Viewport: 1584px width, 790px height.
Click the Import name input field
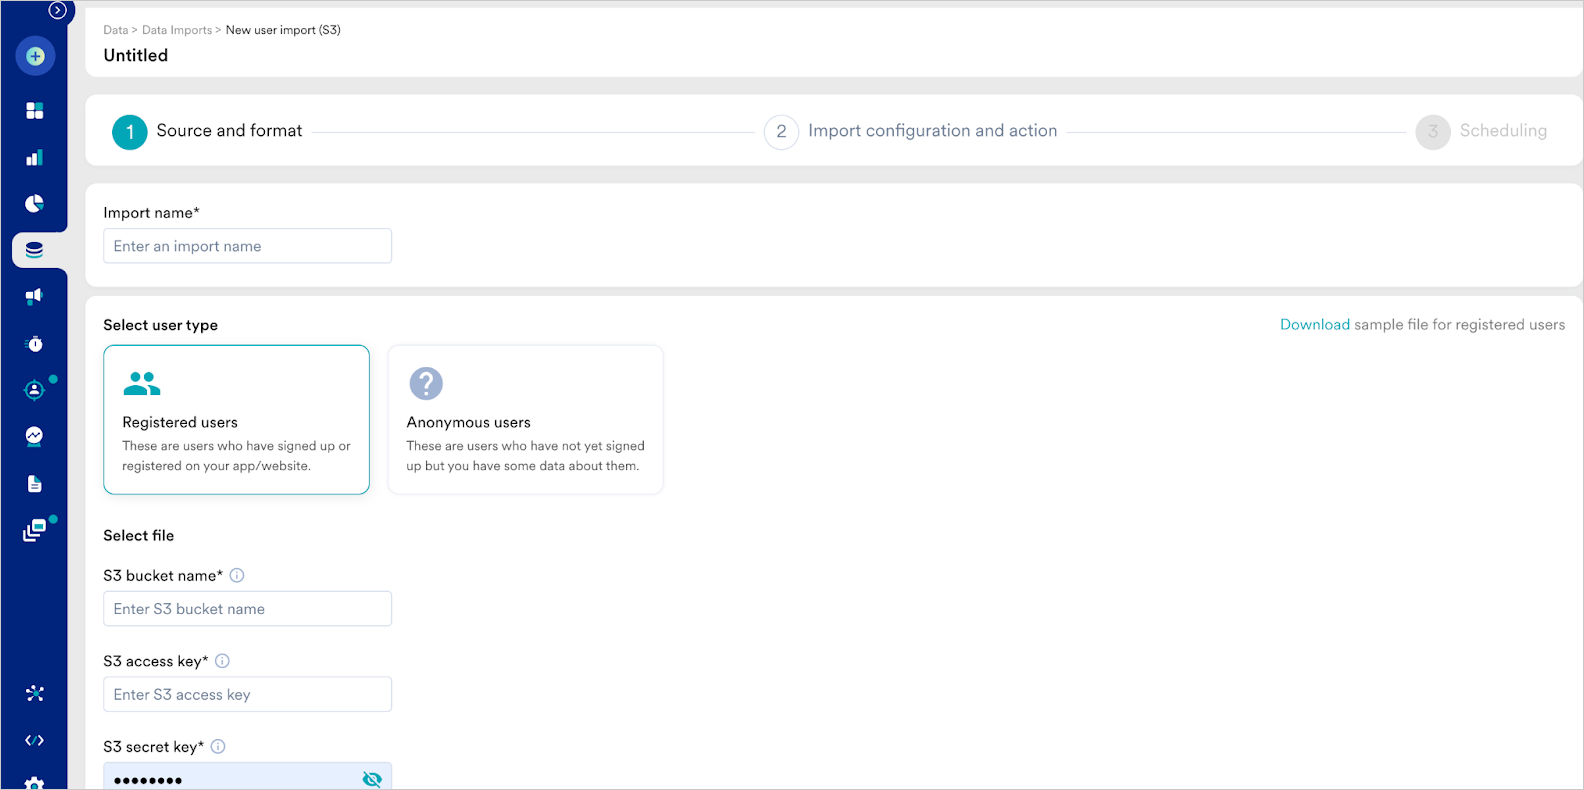(x=248, y=246)
